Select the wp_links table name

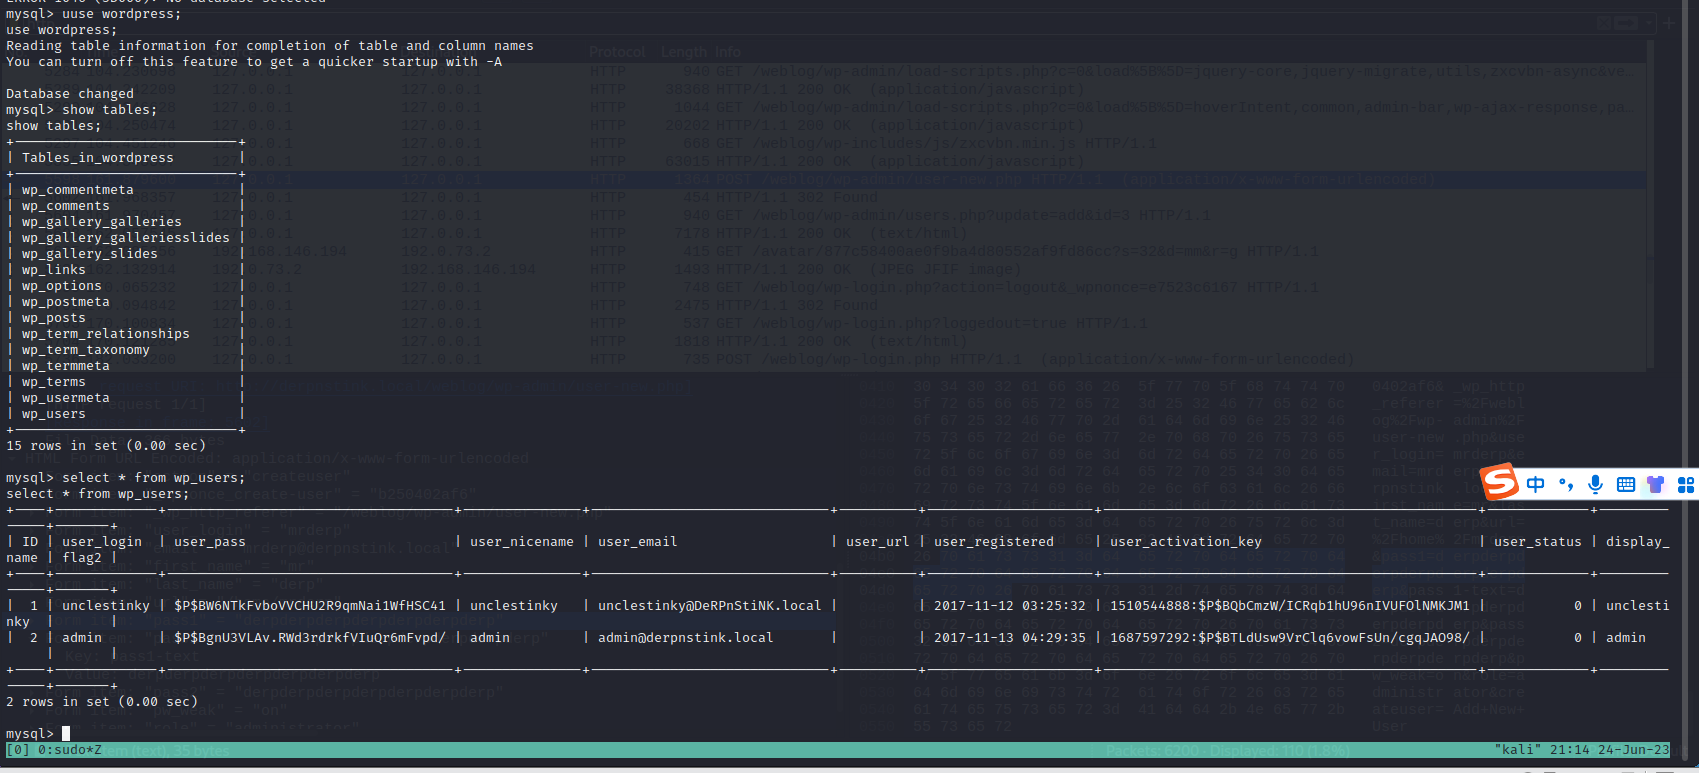coord(54,270)
